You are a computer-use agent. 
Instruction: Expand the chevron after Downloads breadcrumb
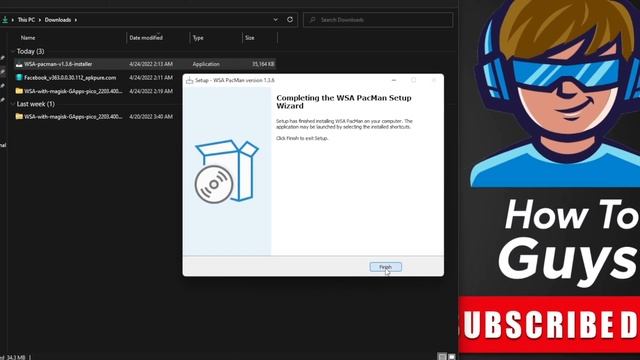point(76,20)
